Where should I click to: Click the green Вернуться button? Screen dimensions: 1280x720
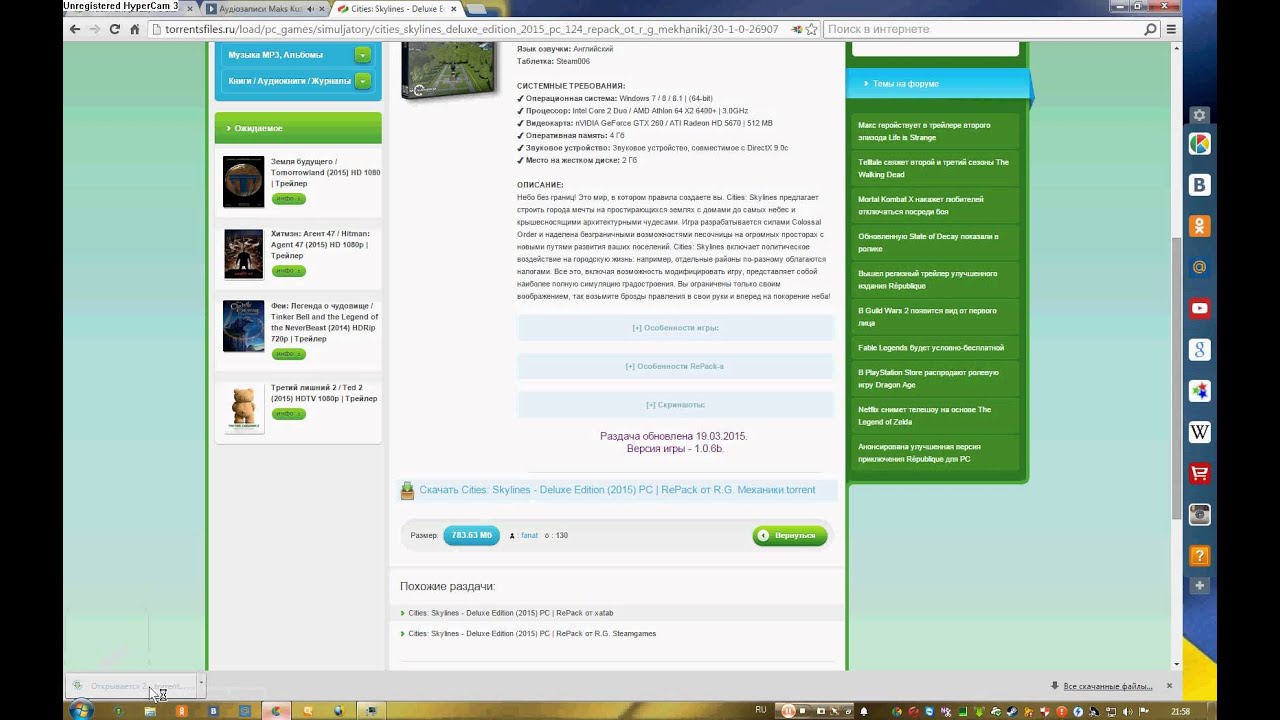[790, 535]
